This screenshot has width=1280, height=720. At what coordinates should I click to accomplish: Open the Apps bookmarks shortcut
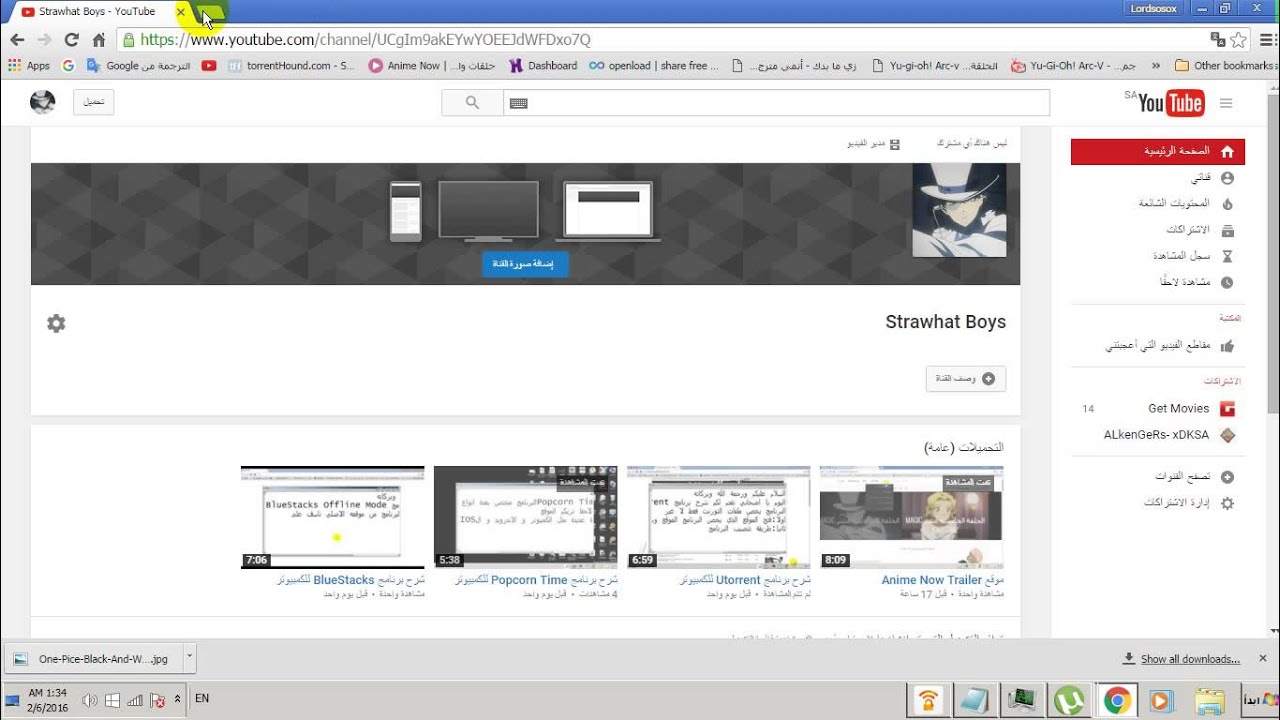click(29, 66)
